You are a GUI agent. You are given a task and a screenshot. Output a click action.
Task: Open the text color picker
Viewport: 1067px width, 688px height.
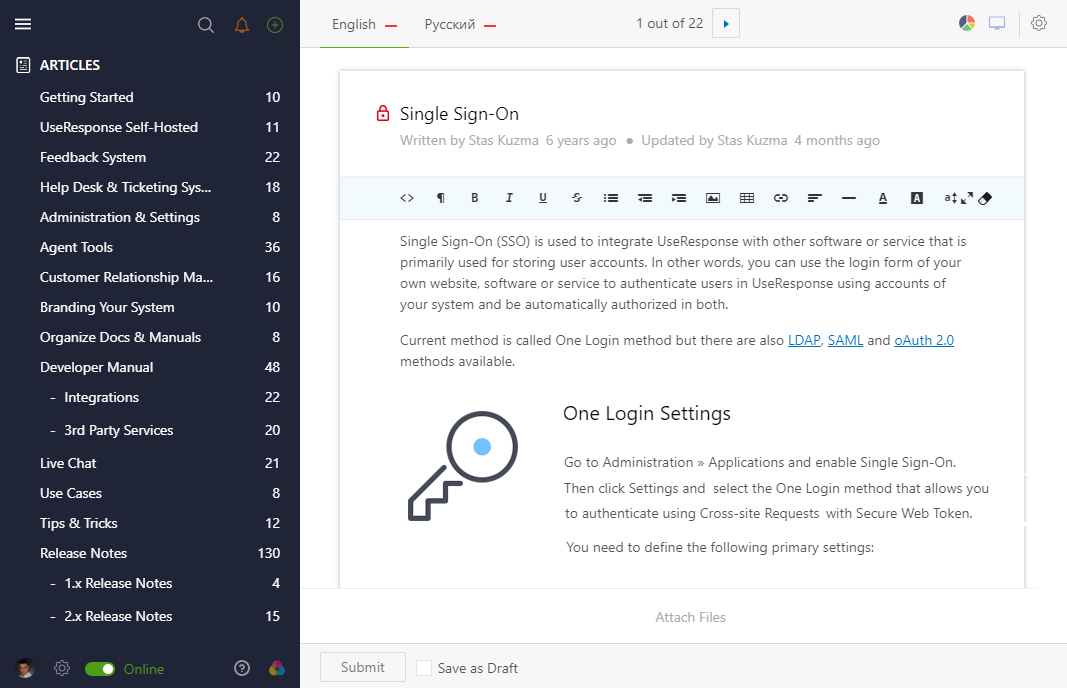(x=883, y=198)
